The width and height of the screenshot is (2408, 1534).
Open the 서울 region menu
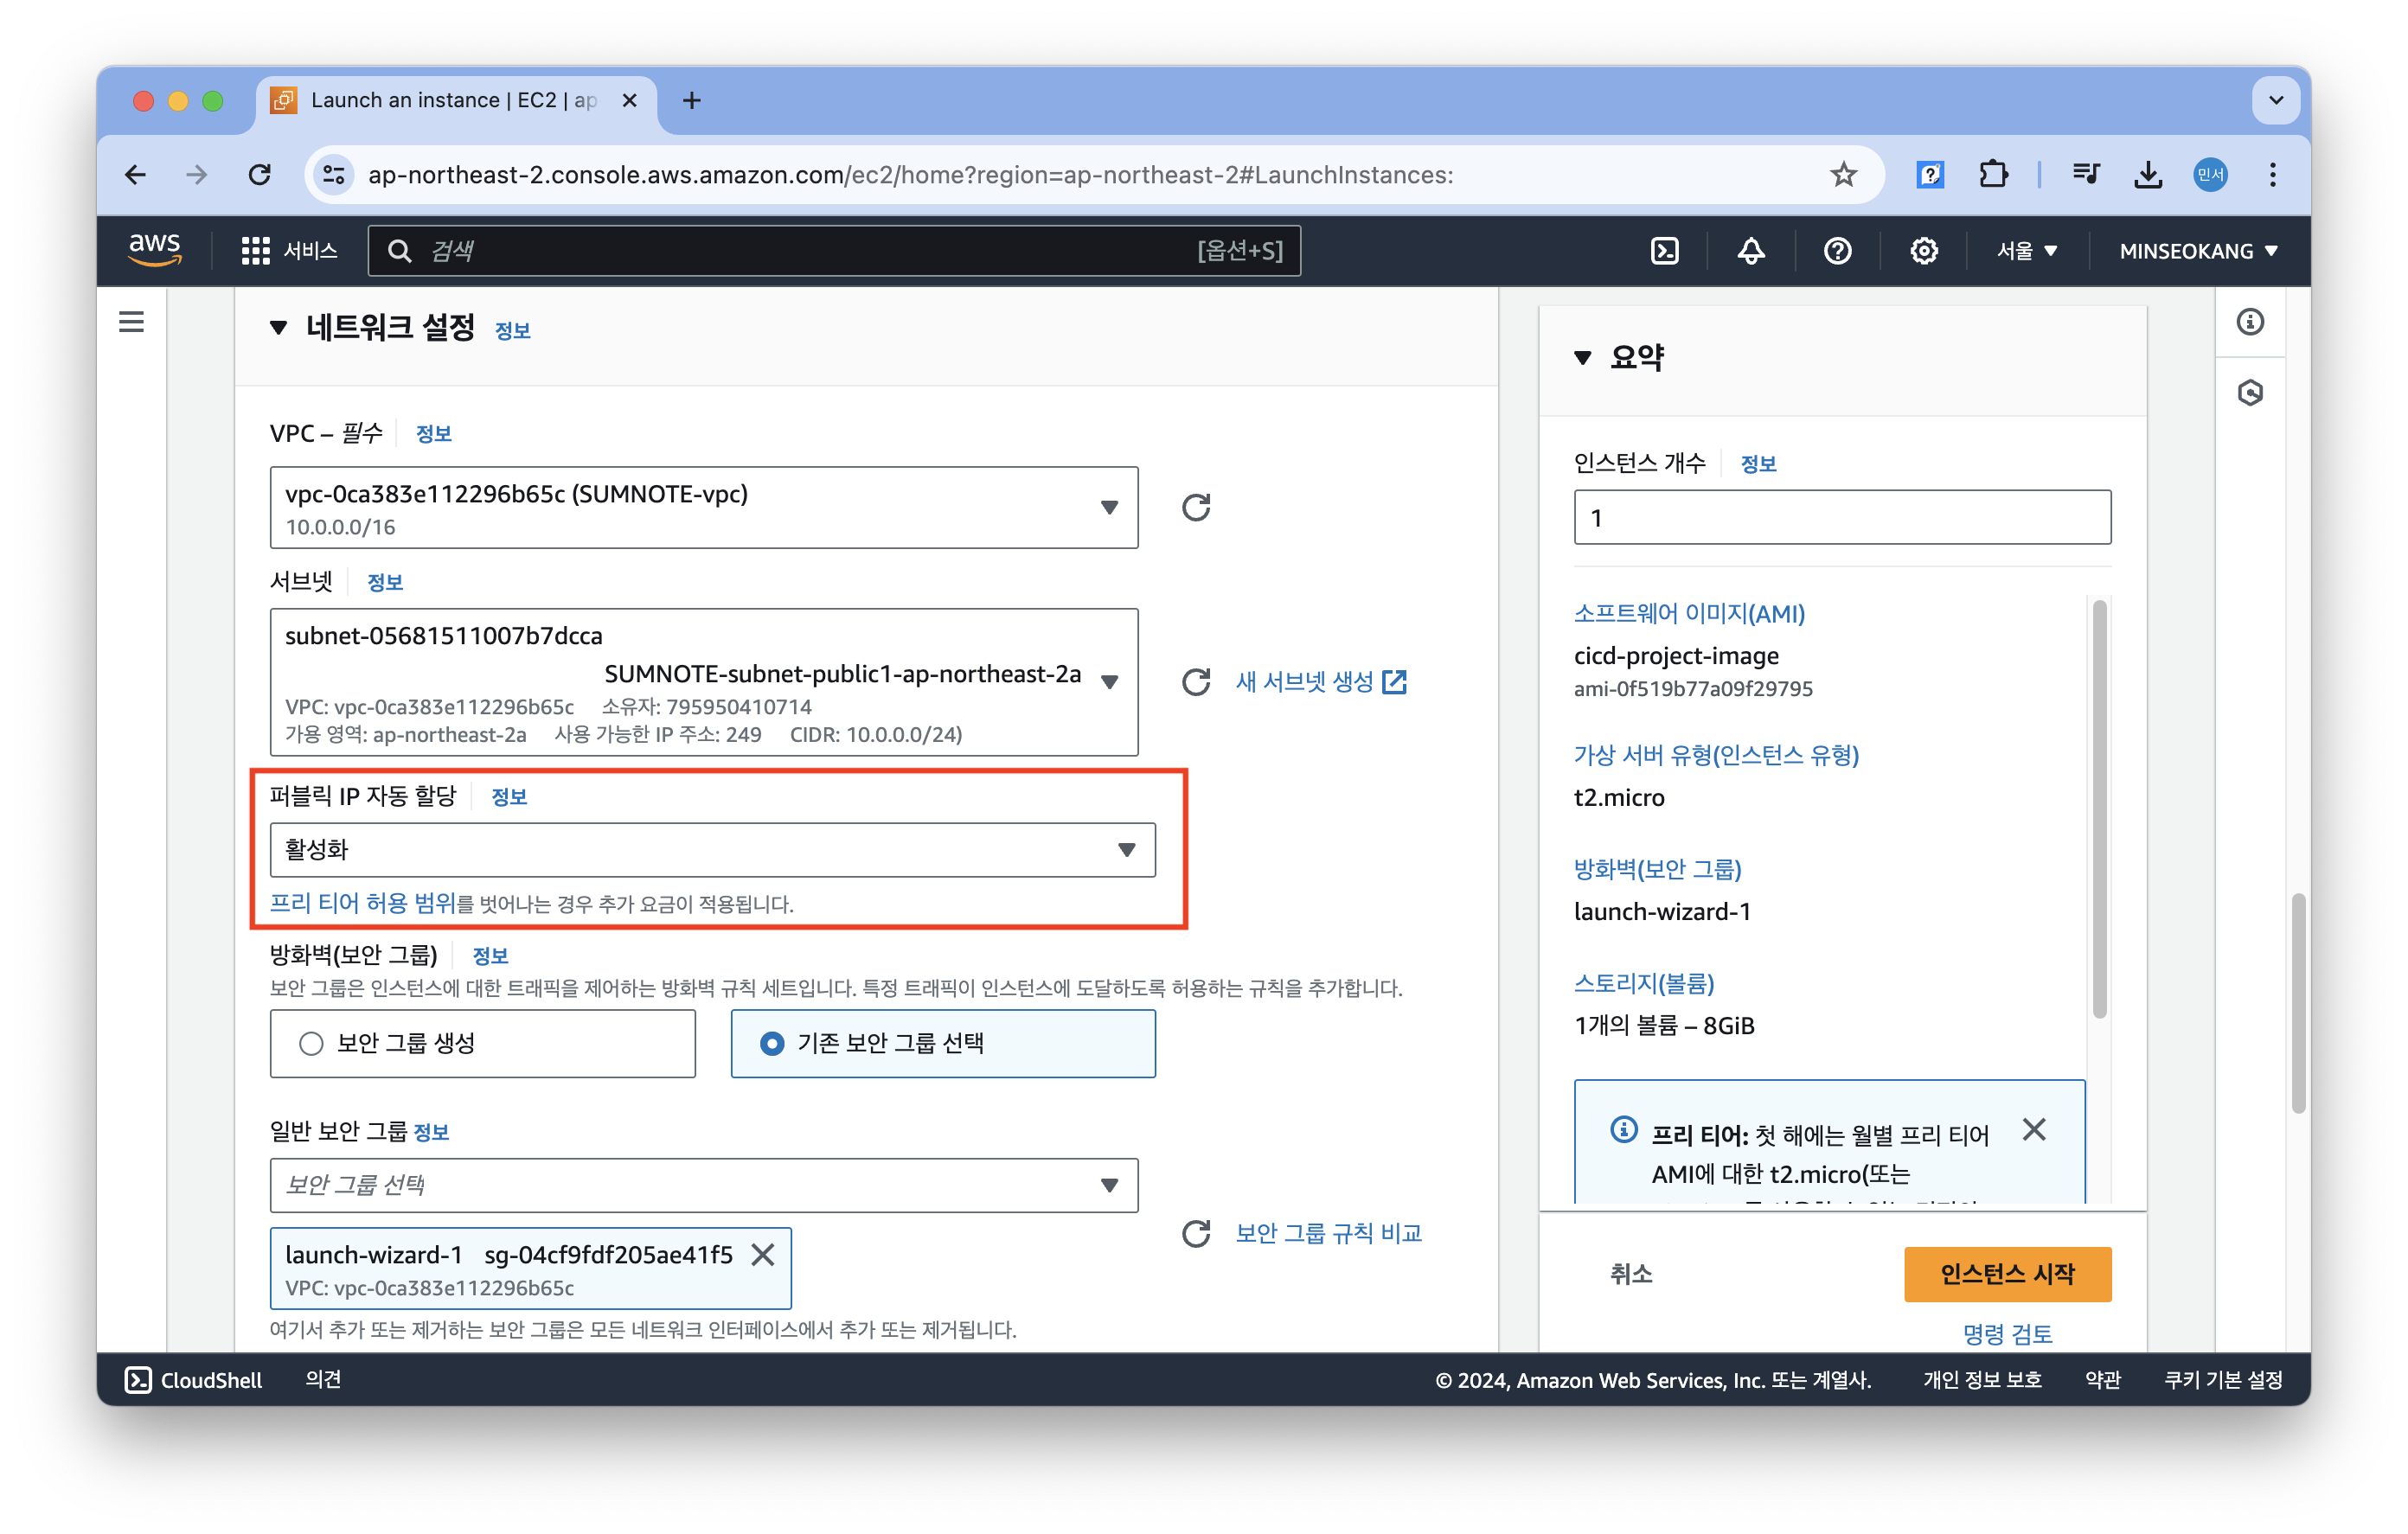click(x=2027, y=251)
